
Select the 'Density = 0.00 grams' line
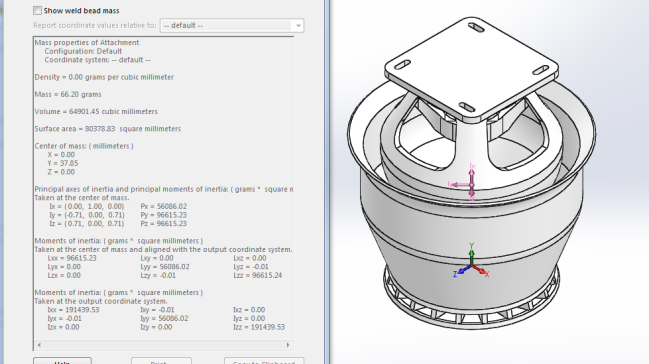point(104,77)
